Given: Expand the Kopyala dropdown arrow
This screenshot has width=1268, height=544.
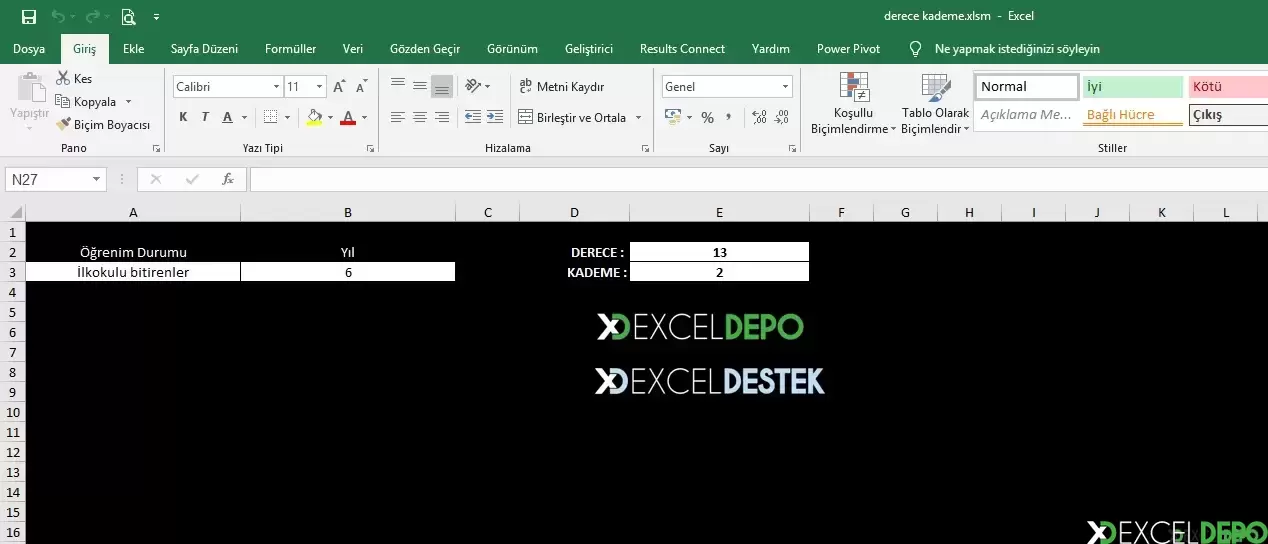Looking at the screenshot, I should 127,102.
